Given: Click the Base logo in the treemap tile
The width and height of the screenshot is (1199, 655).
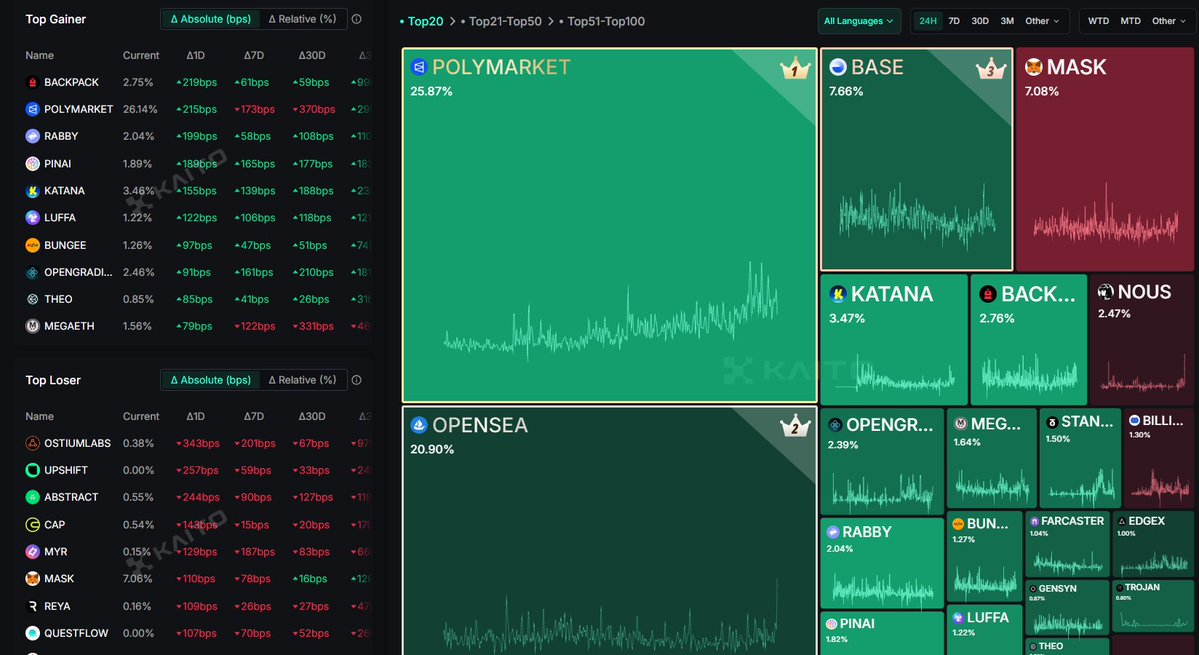Looking at the screenshot, I should (837, 67).
